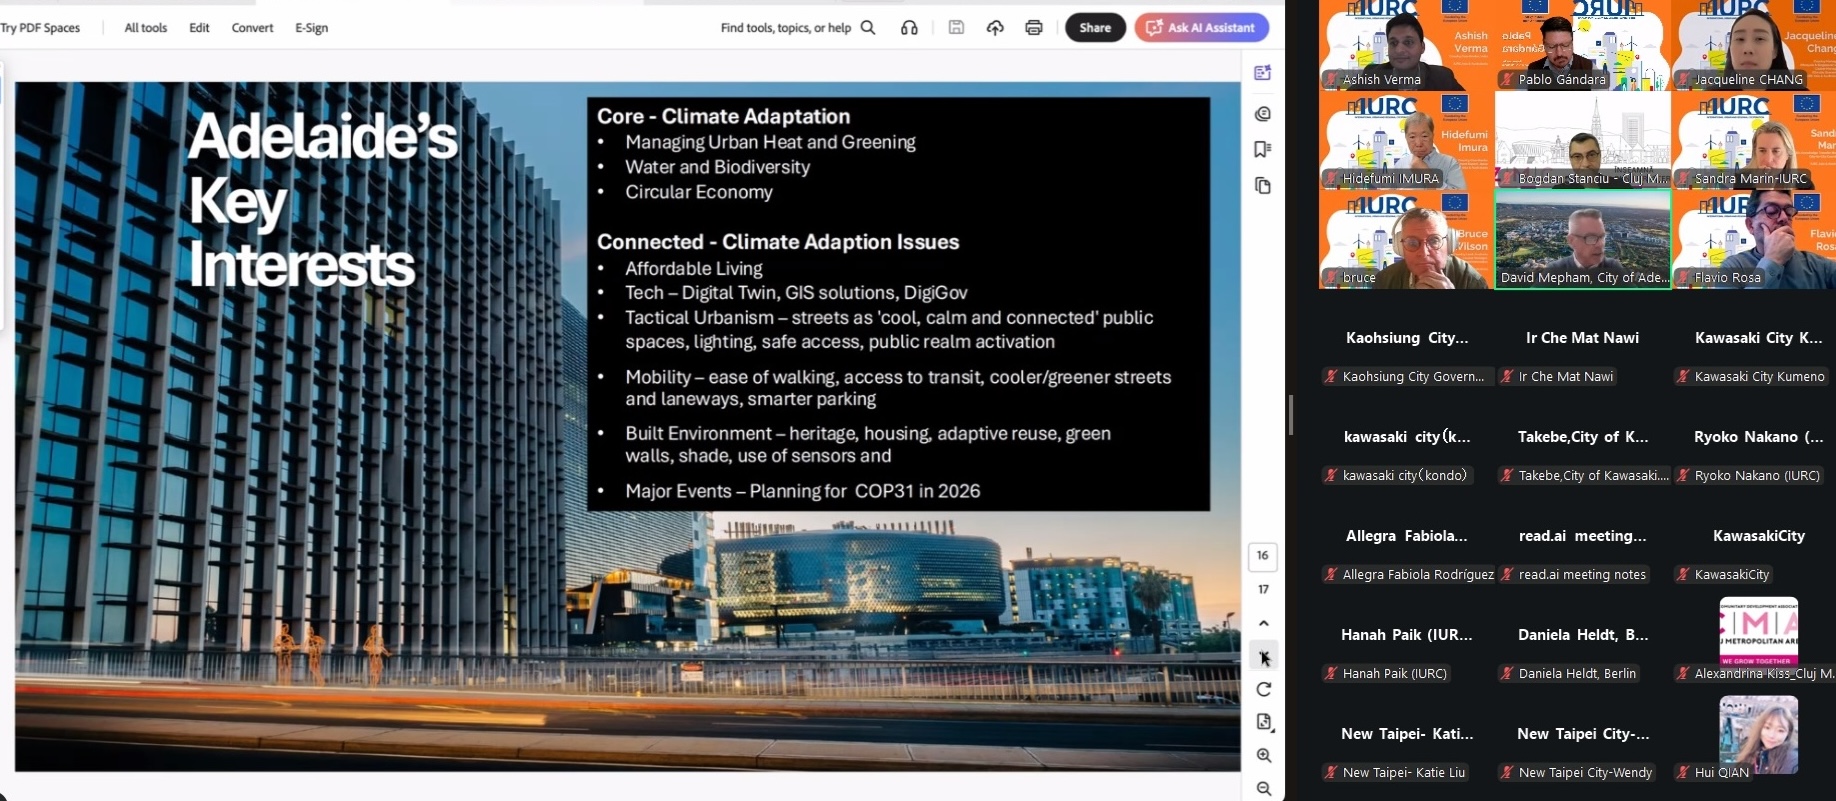Viewport: 1836px width, 801px height.
Task: Zoom out using the magnifier minus icon
Action: pyautogui.click(x=1264, y=788)
